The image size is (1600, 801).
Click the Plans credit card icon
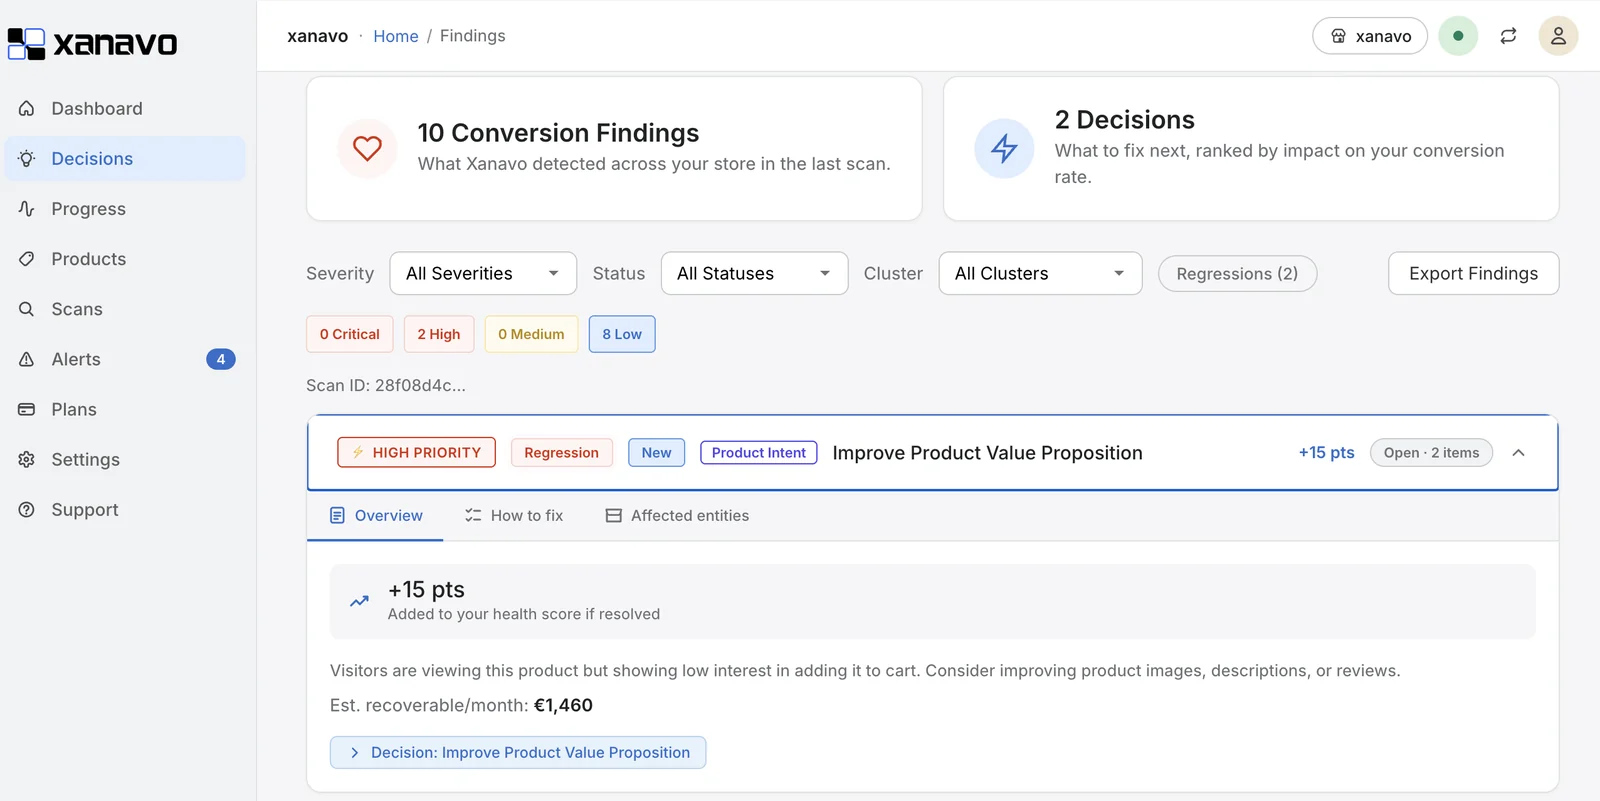[x=27, y=409]
